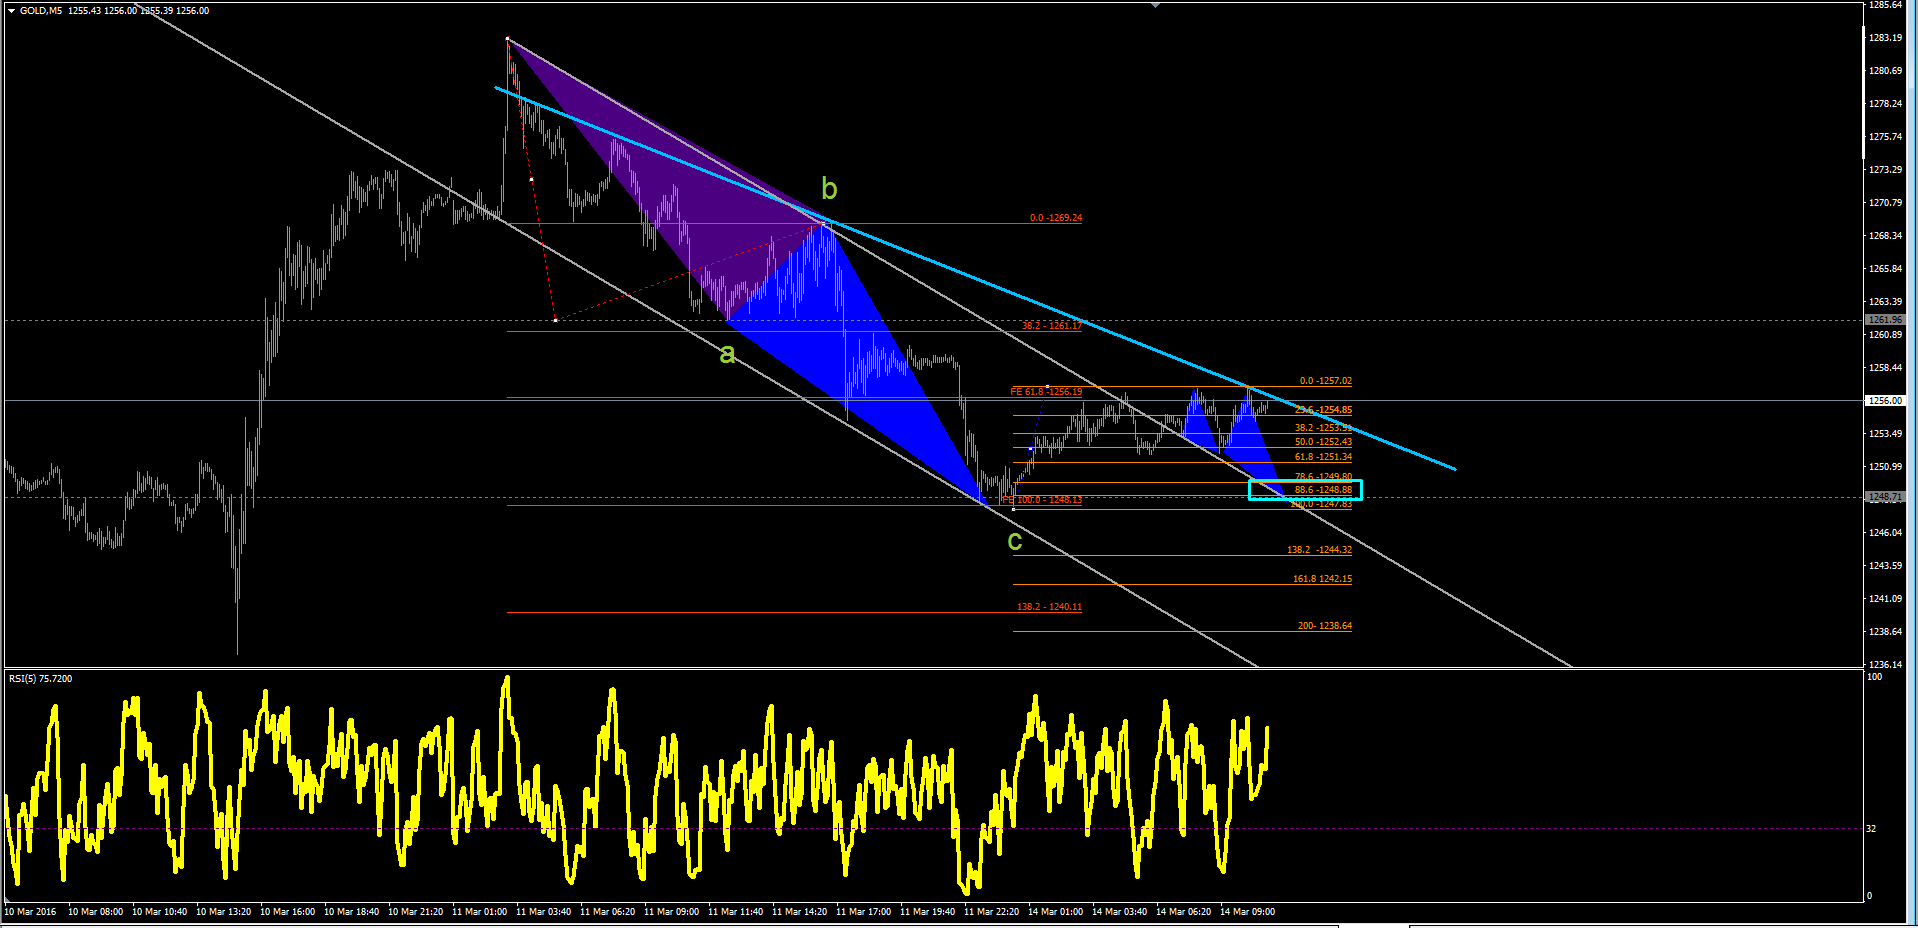Viewport: 1918px width, 928px height.
Task: Click the RSI(5) 75.7200 indicator label
Action: [41, 679]
